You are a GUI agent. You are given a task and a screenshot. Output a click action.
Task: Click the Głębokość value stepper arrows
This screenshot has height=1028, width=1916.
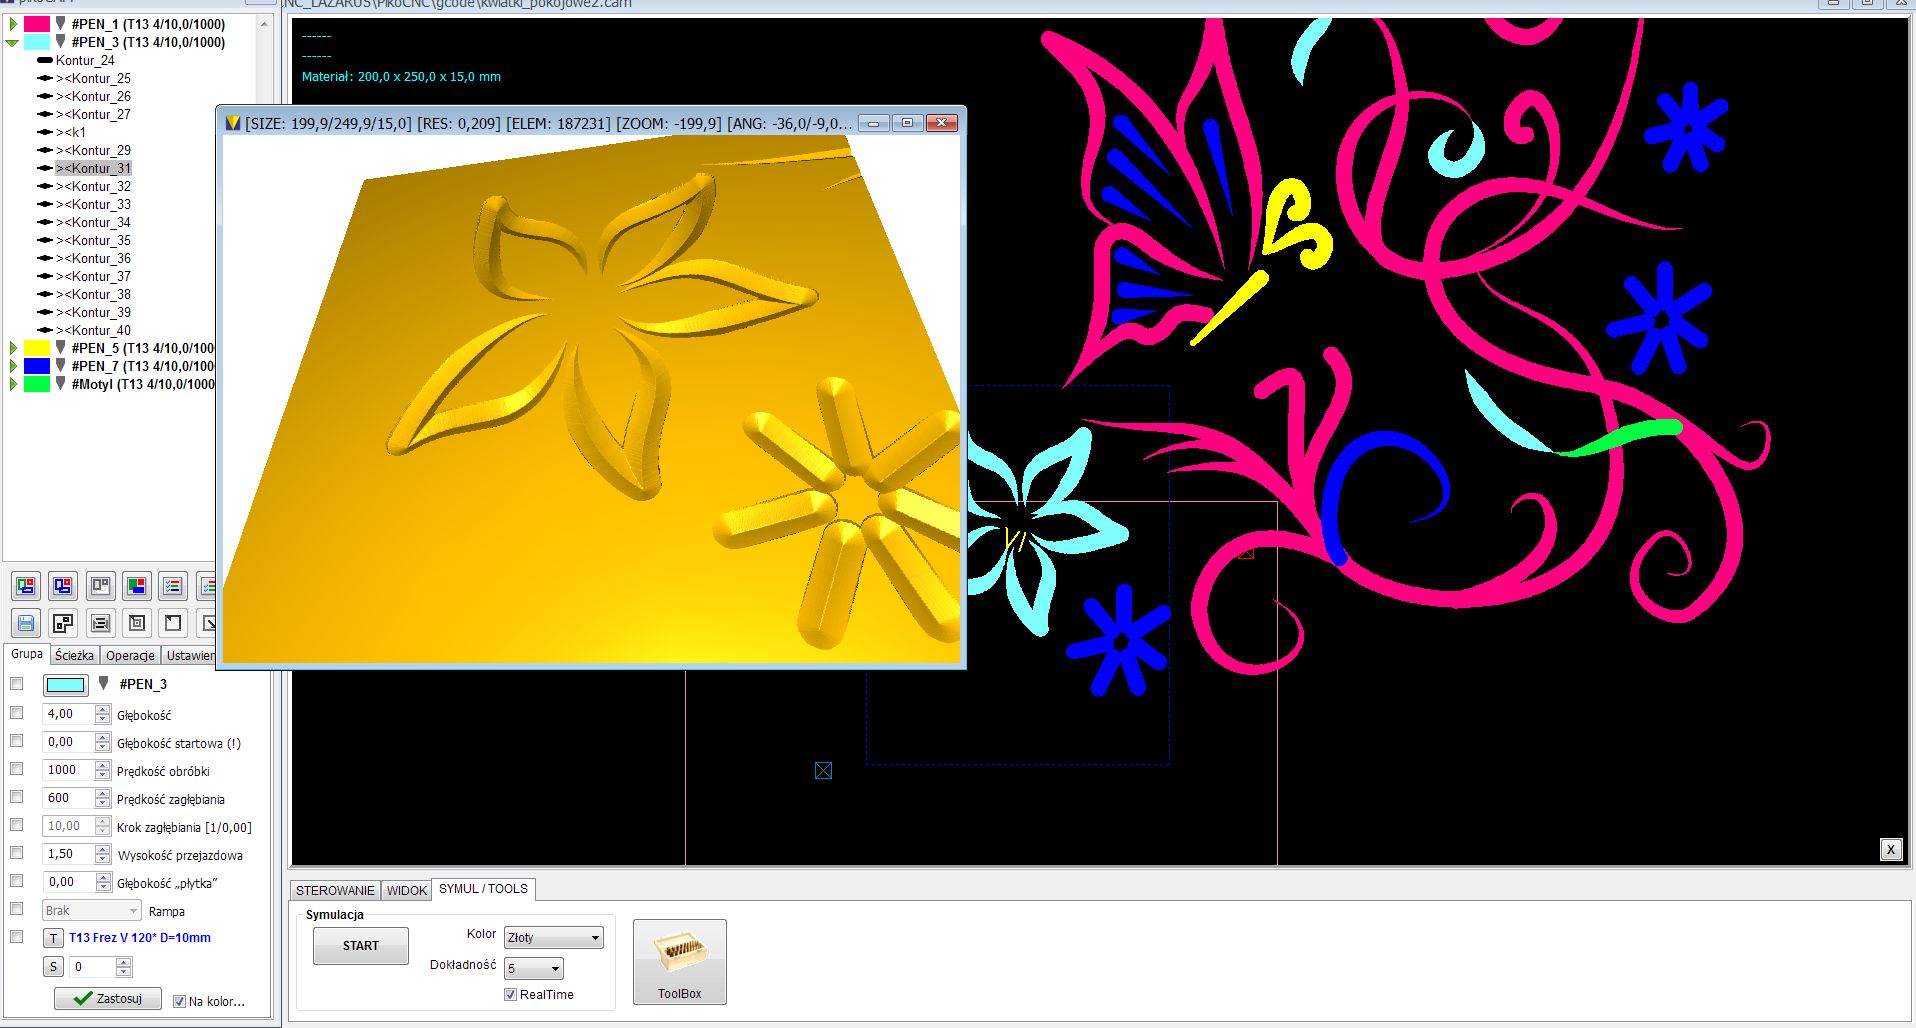(x=102, y=714)
